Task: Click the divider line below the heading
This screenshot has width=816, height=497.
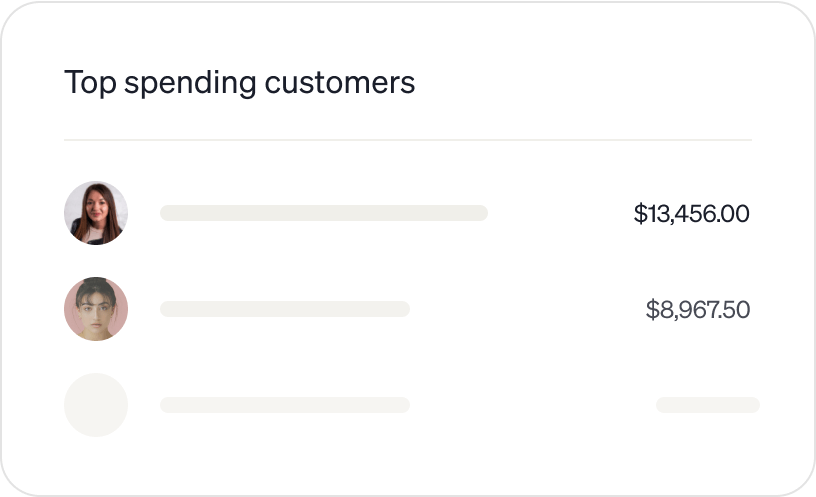Action: click(407, 140)
